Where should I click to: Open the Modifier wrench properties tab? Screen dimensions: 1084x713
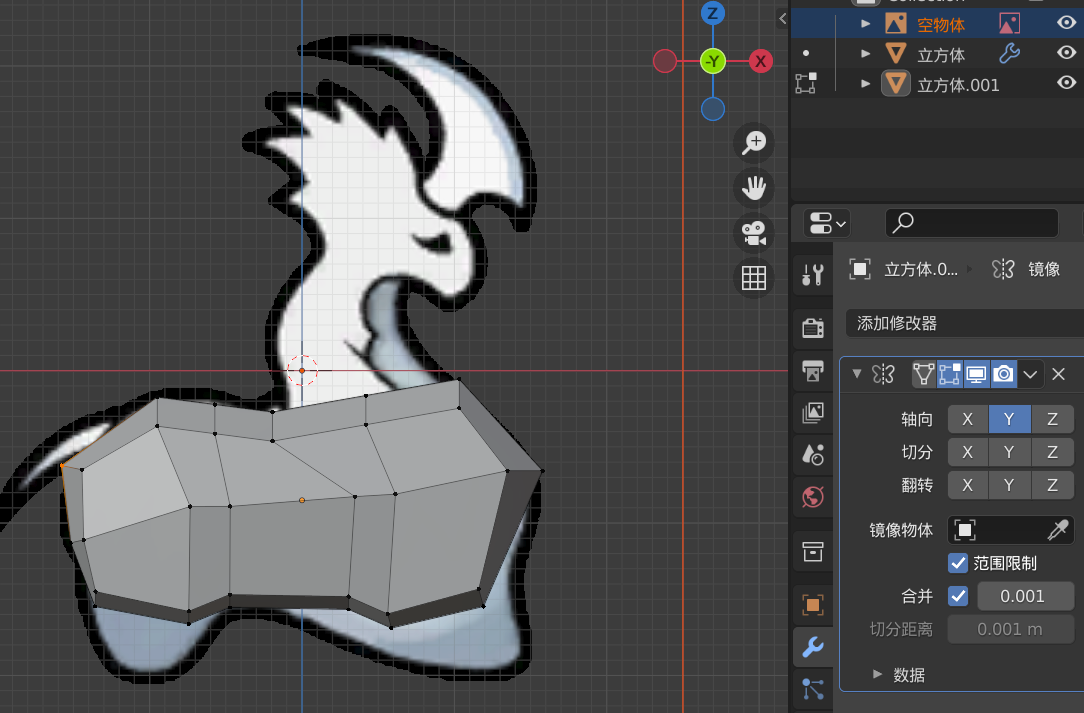point(813,647)
